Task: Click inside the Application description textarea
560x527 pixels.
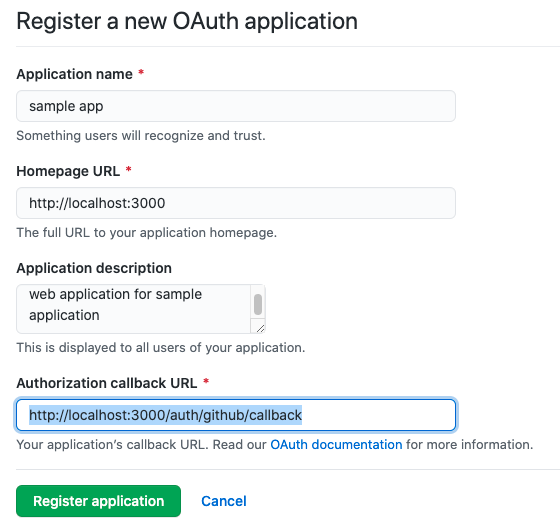Action: click(134, 309)
